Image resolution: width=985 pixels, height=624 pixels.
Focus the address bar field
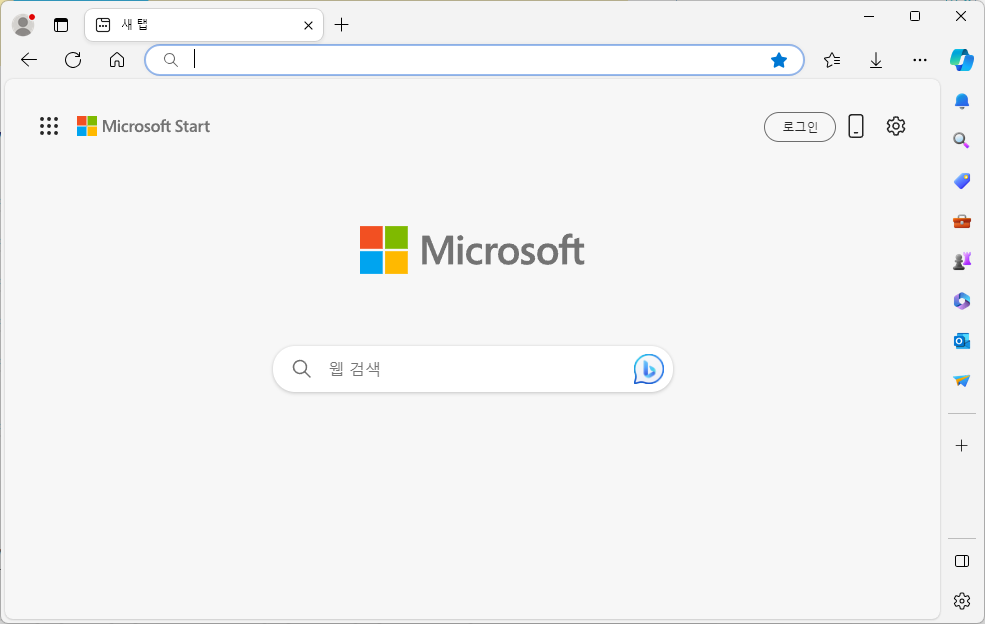[474, 60]
